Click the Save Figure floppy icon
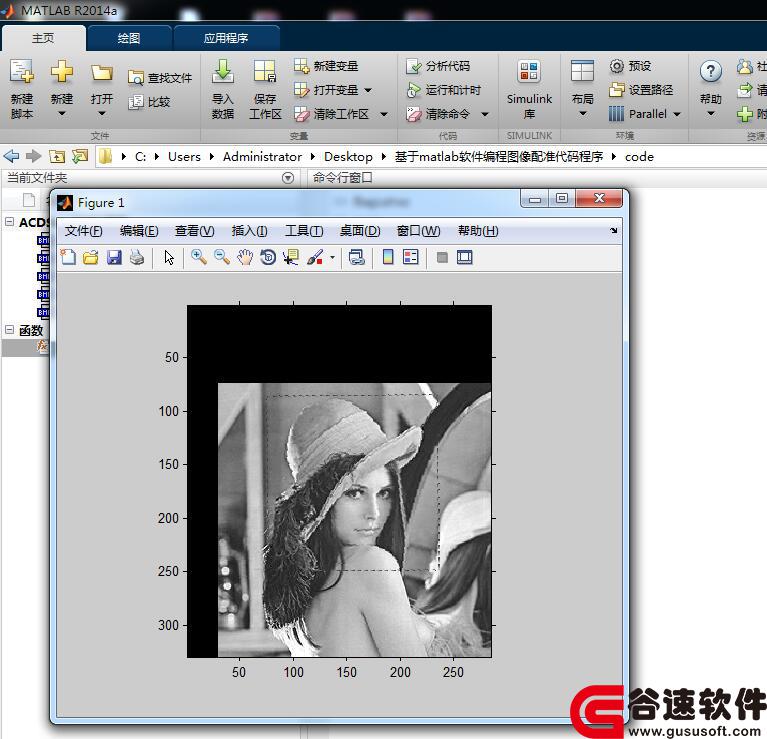 click(114, 257)
